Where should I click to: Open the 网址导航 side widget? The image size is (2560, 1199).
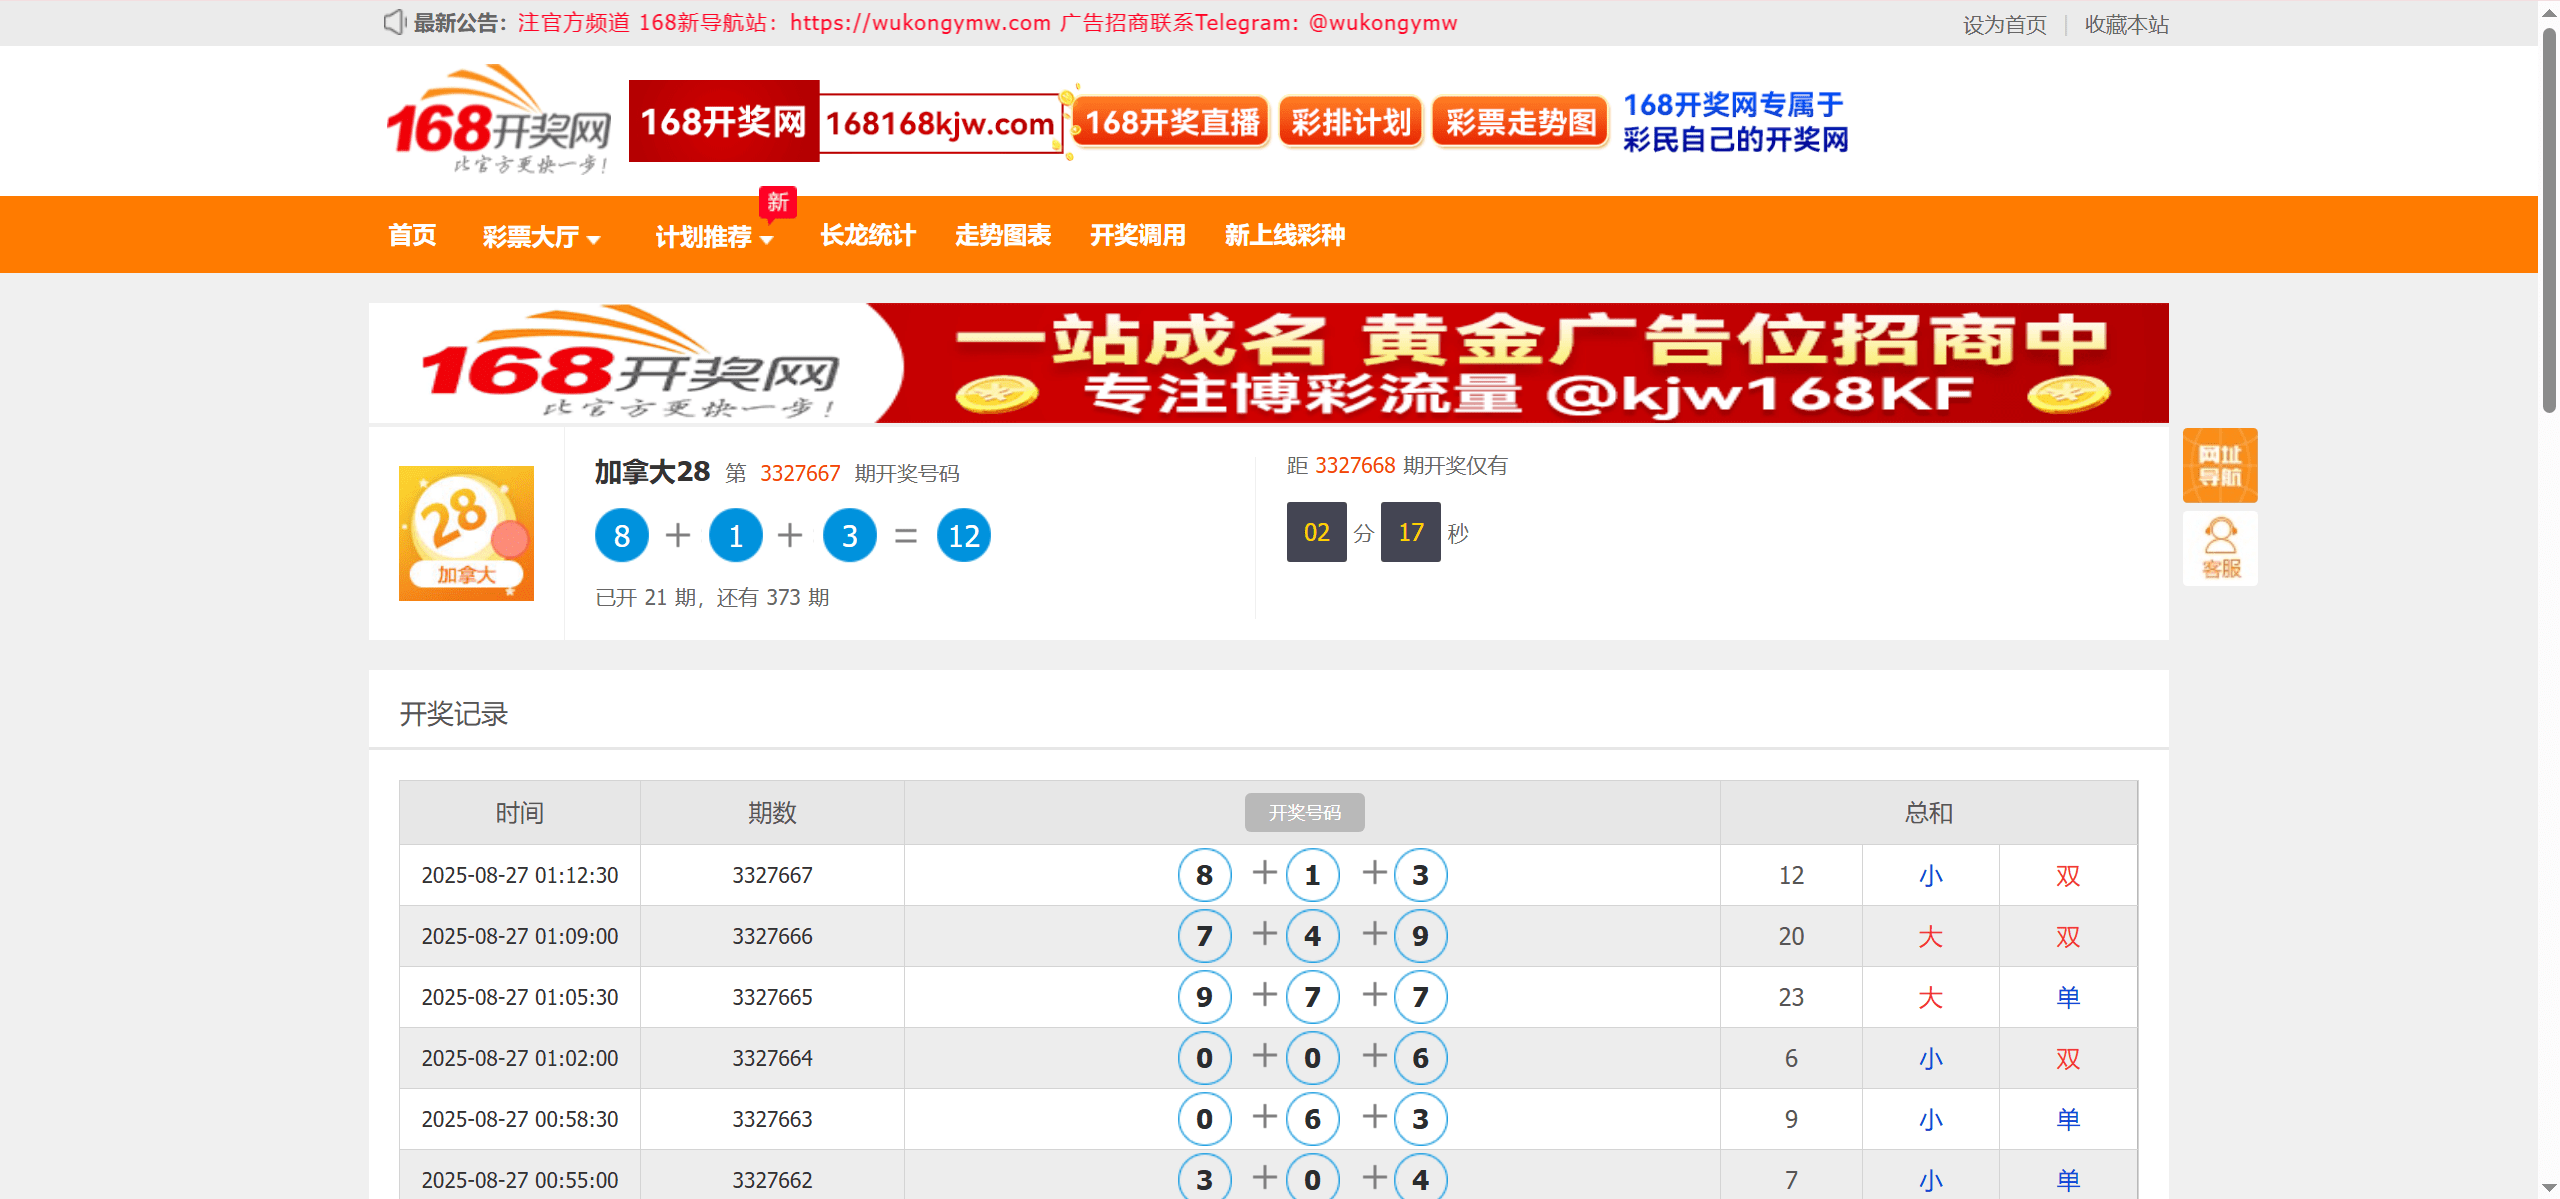[x=2219, y=465]
